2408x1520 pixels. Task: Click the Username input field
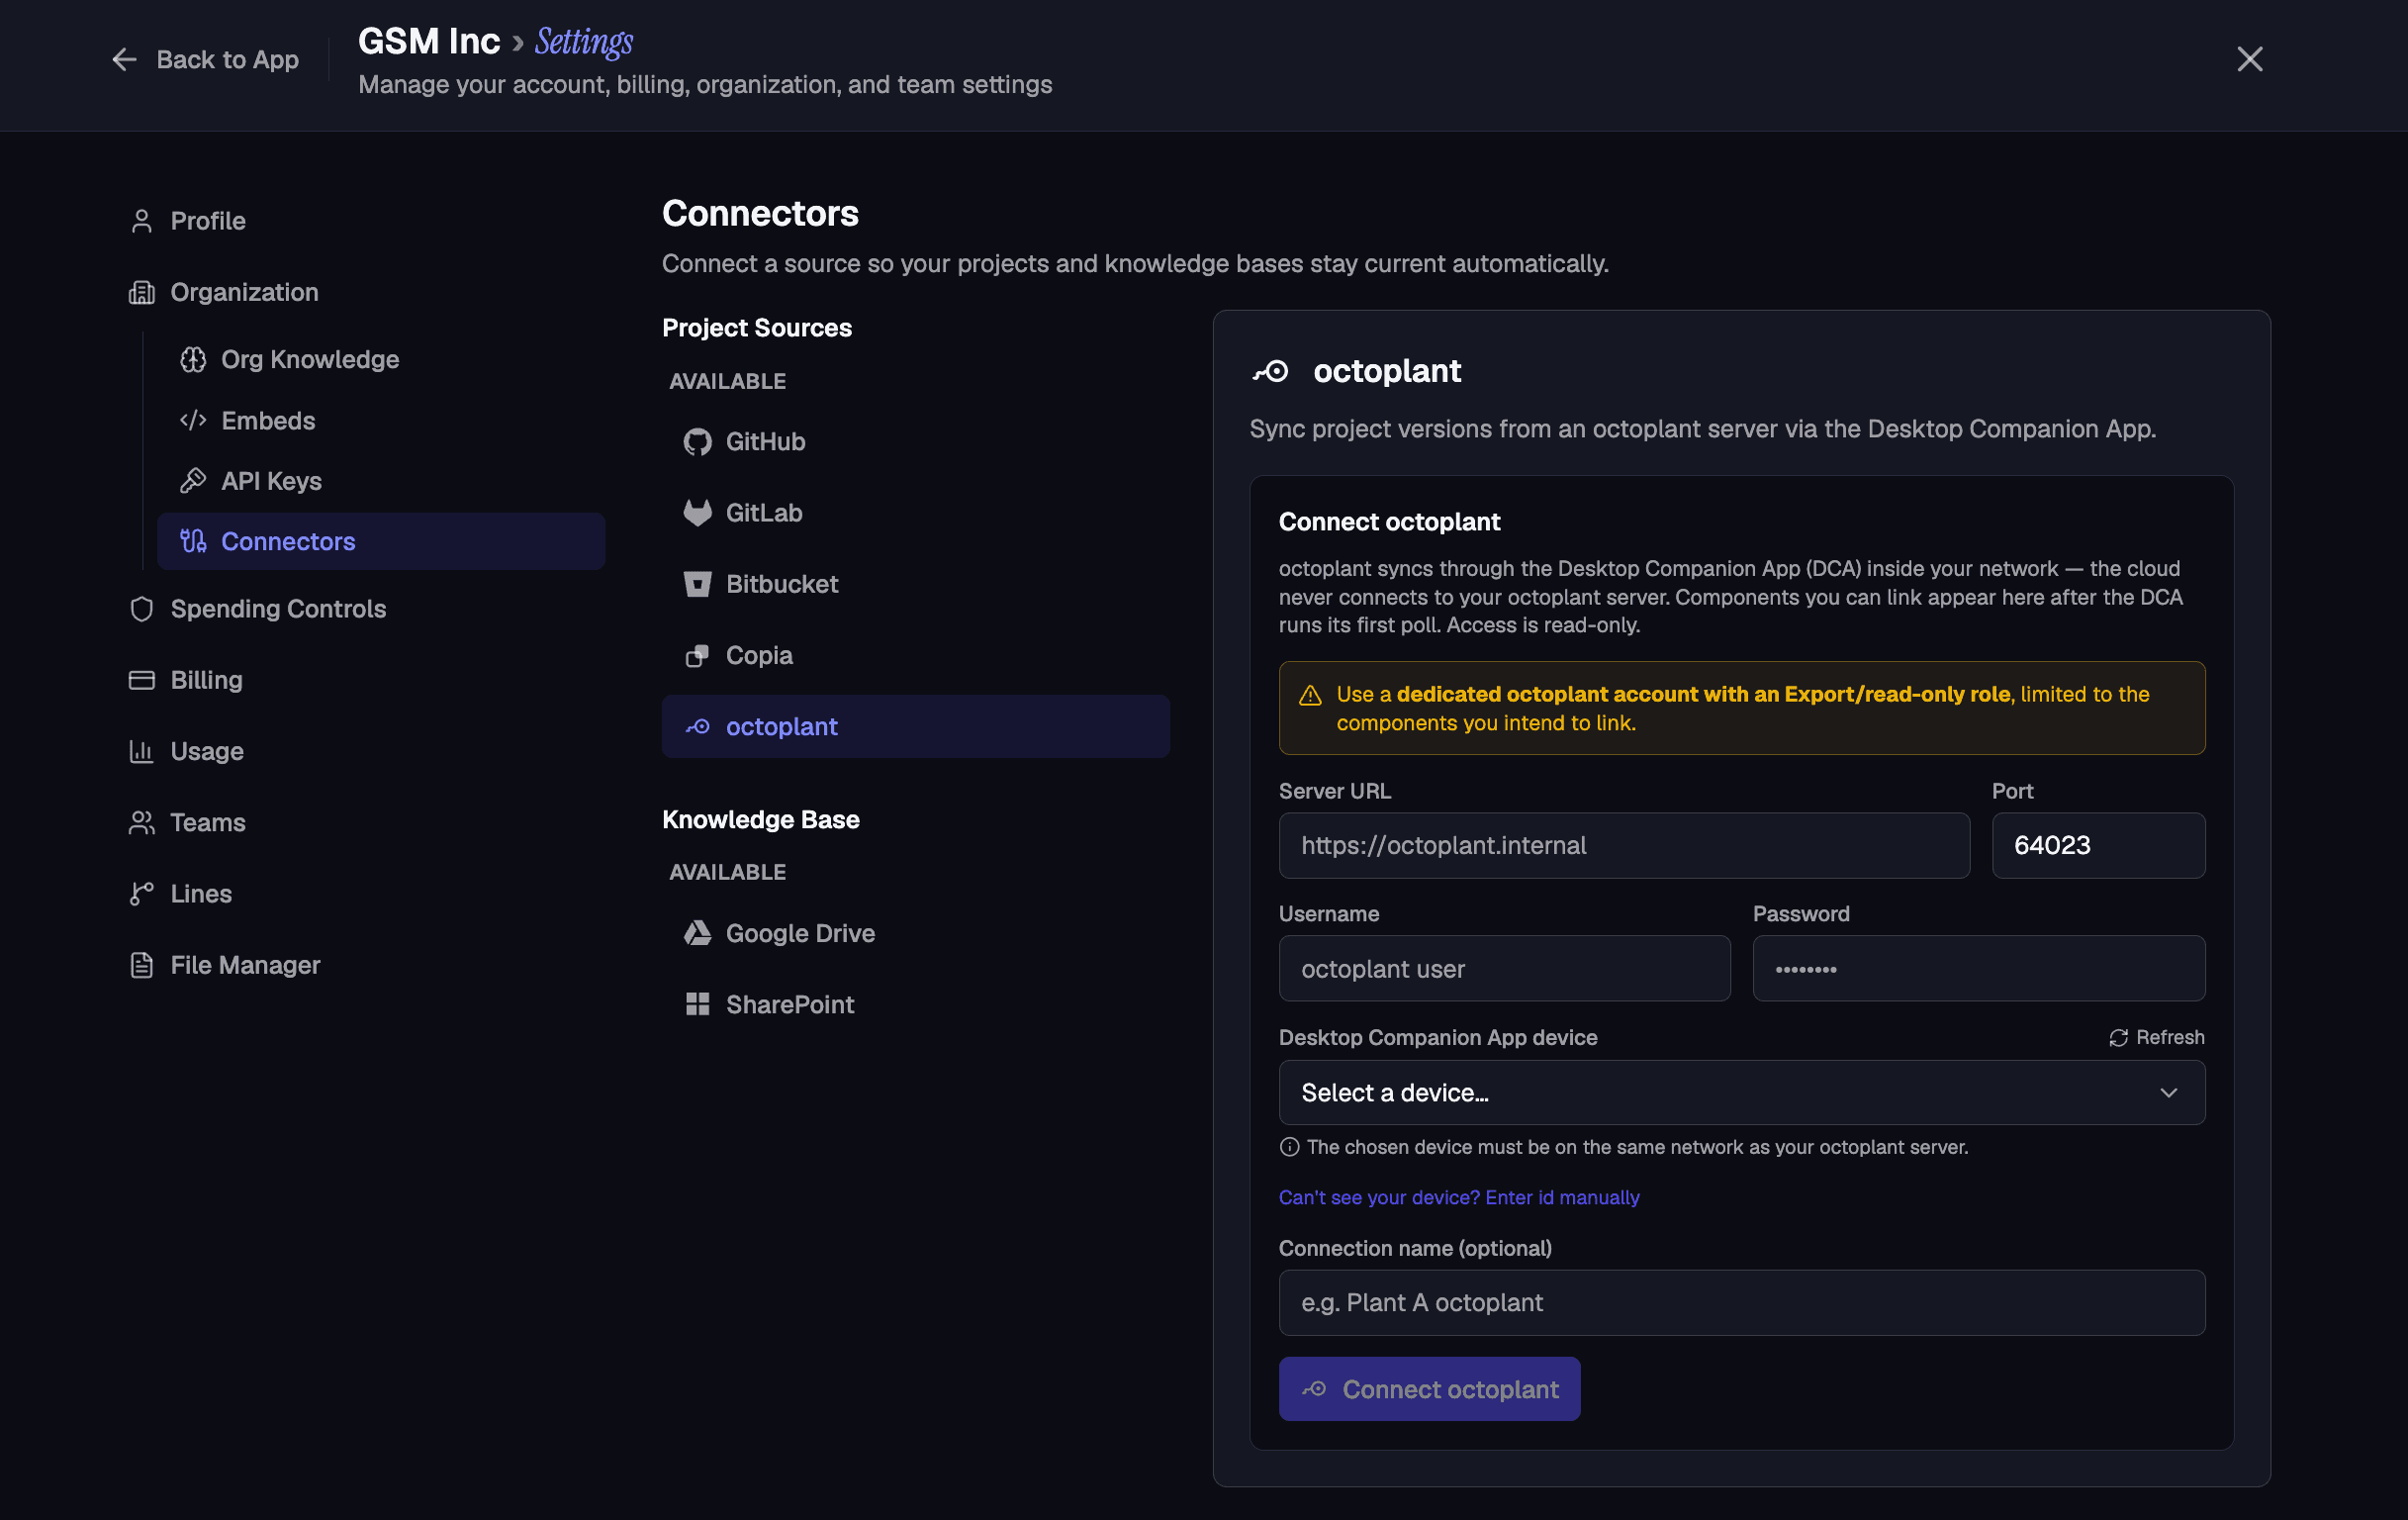point(1504,969)
